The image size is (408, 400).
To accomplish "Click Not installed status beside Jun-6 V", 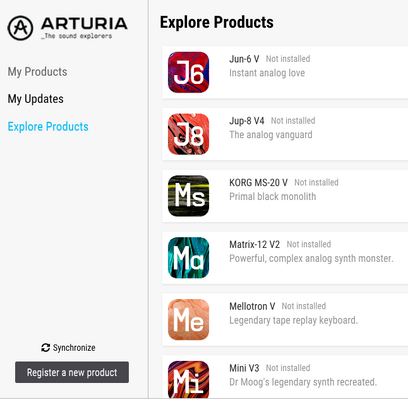I will (288, 59).
